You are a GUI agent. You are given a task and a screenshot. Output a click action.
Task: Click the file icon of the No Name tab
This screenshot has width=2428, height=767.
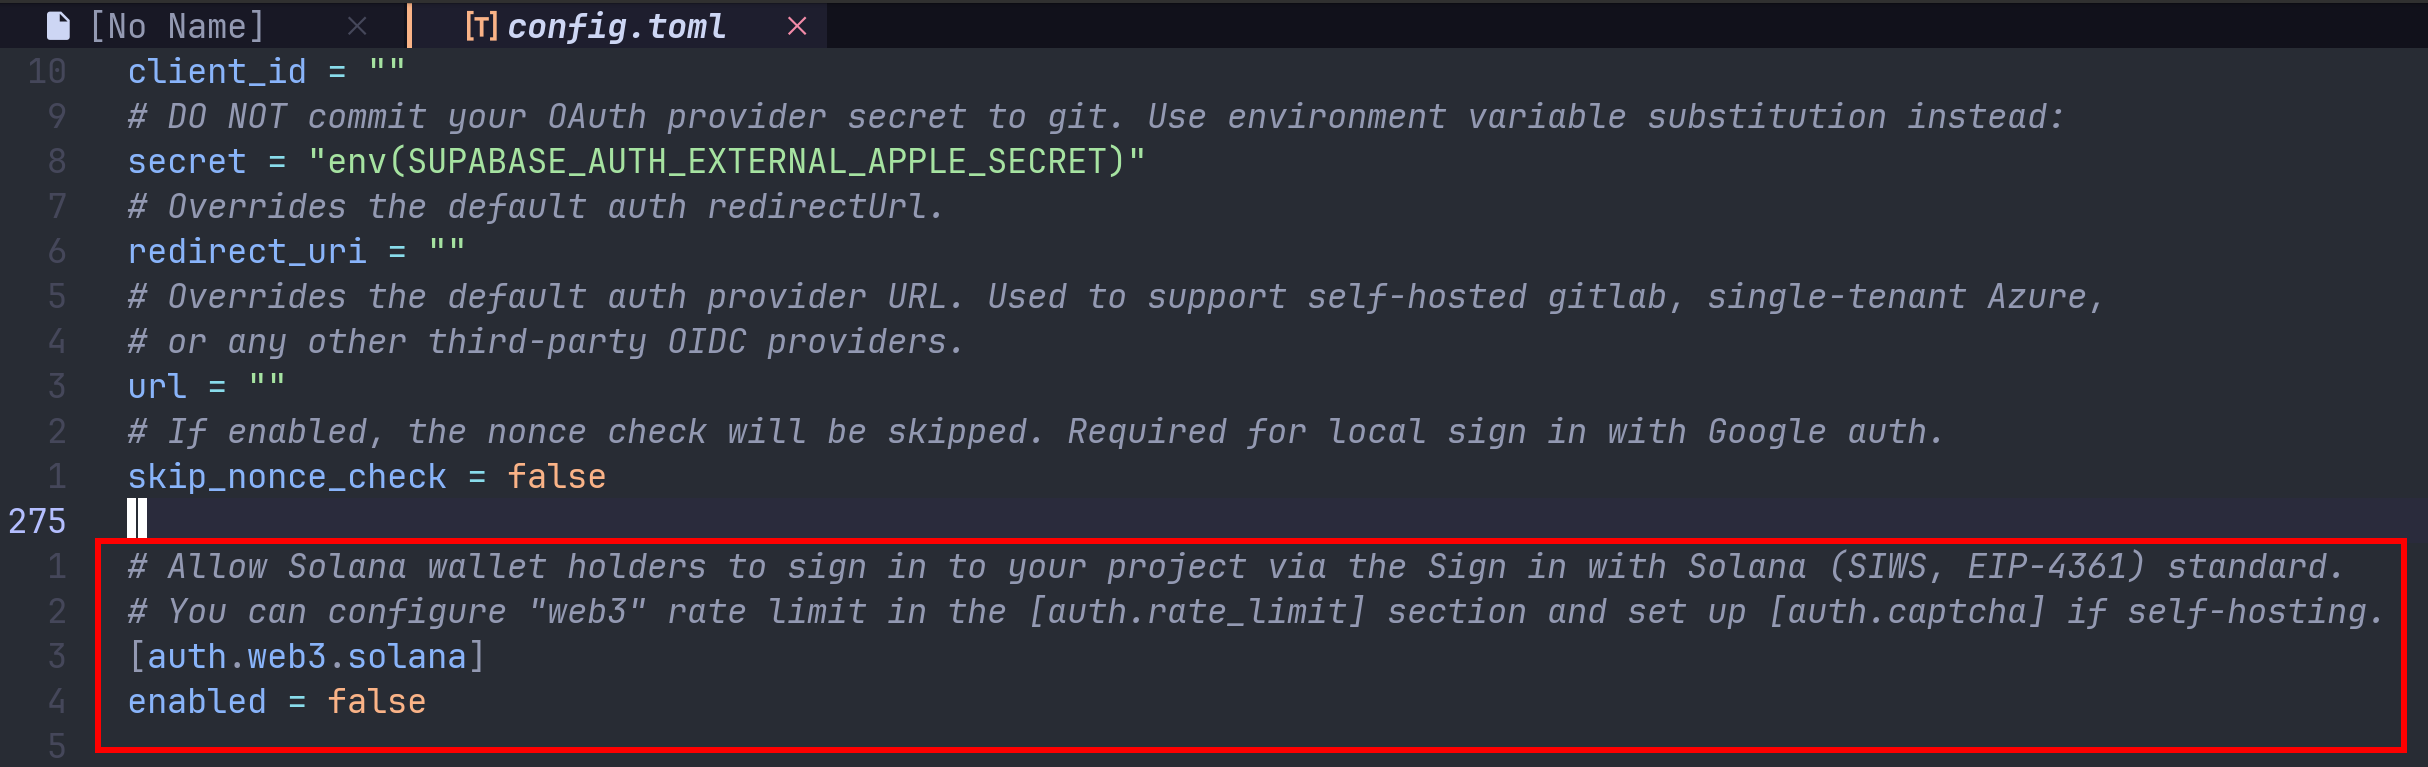(59, 26)
